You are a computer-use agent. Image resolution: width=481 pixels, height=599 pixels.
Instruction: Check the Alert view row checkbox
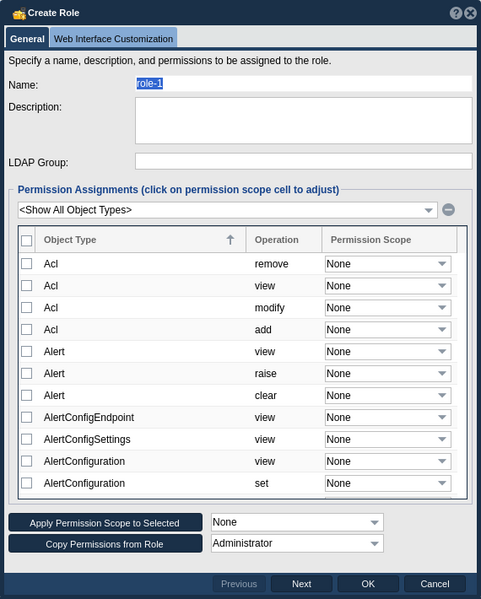26,351
